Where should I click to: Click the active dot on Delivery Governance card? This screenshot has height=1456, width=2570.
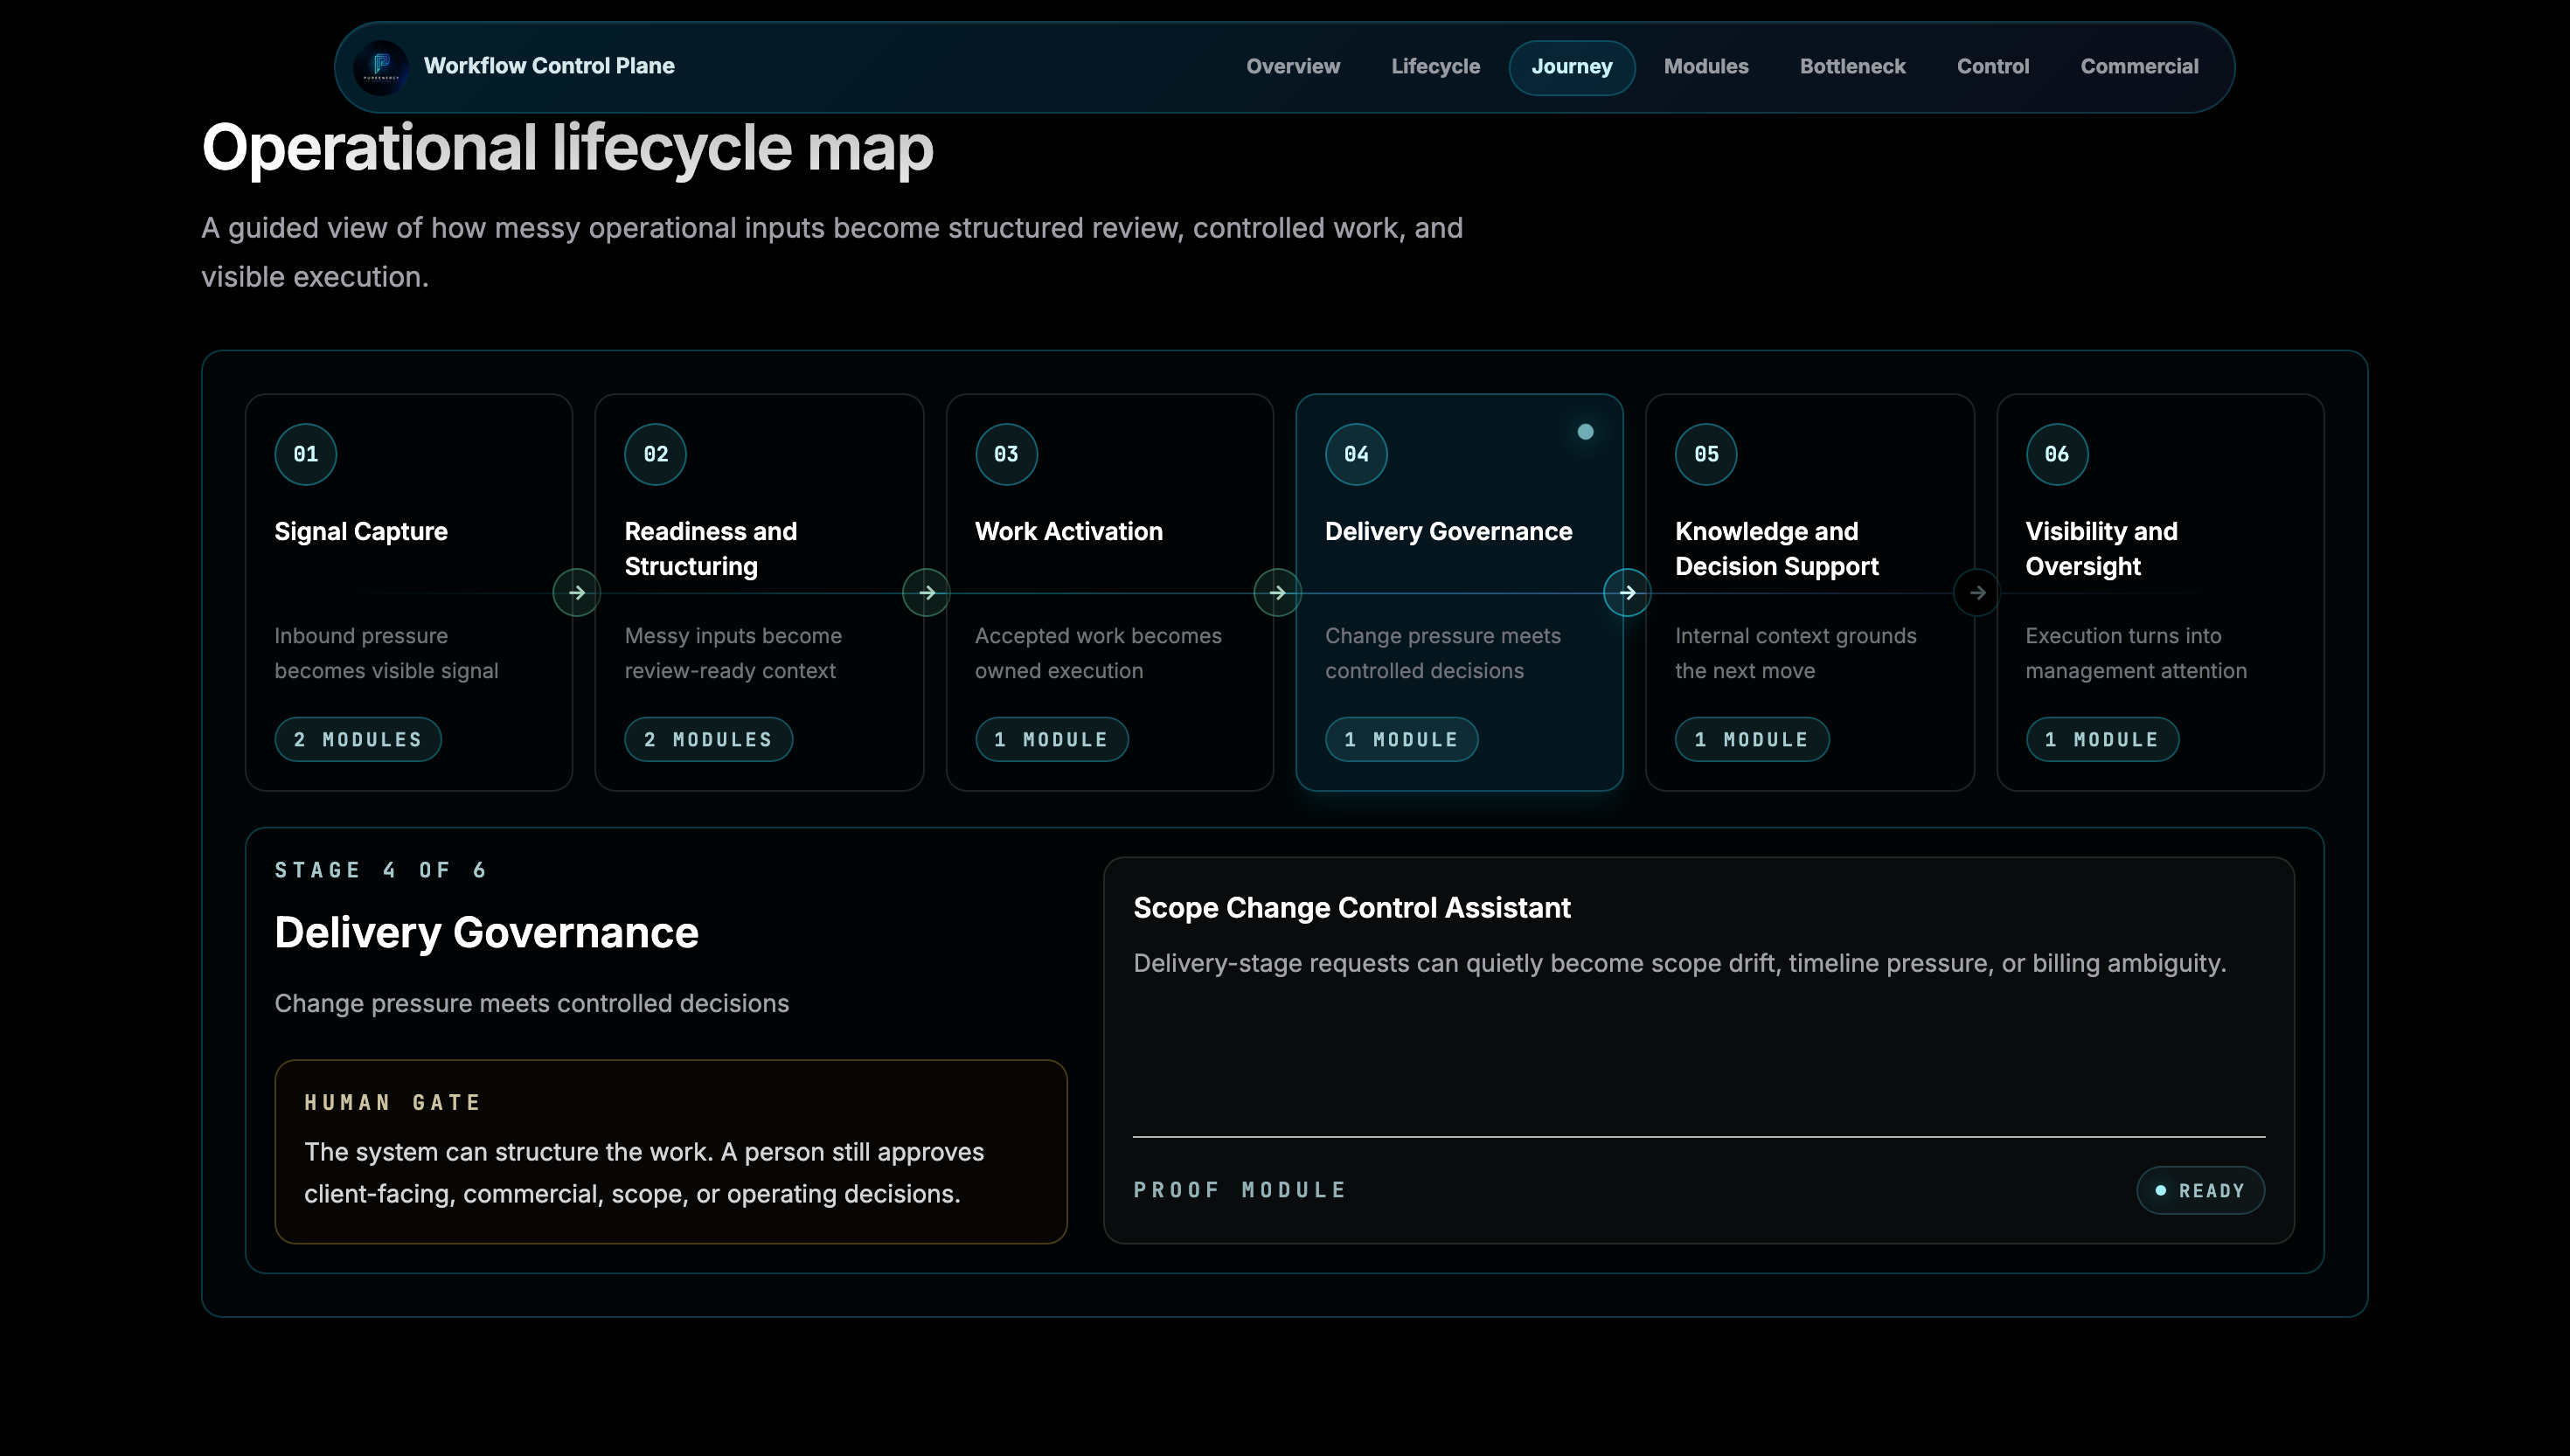click(1586, 432)
